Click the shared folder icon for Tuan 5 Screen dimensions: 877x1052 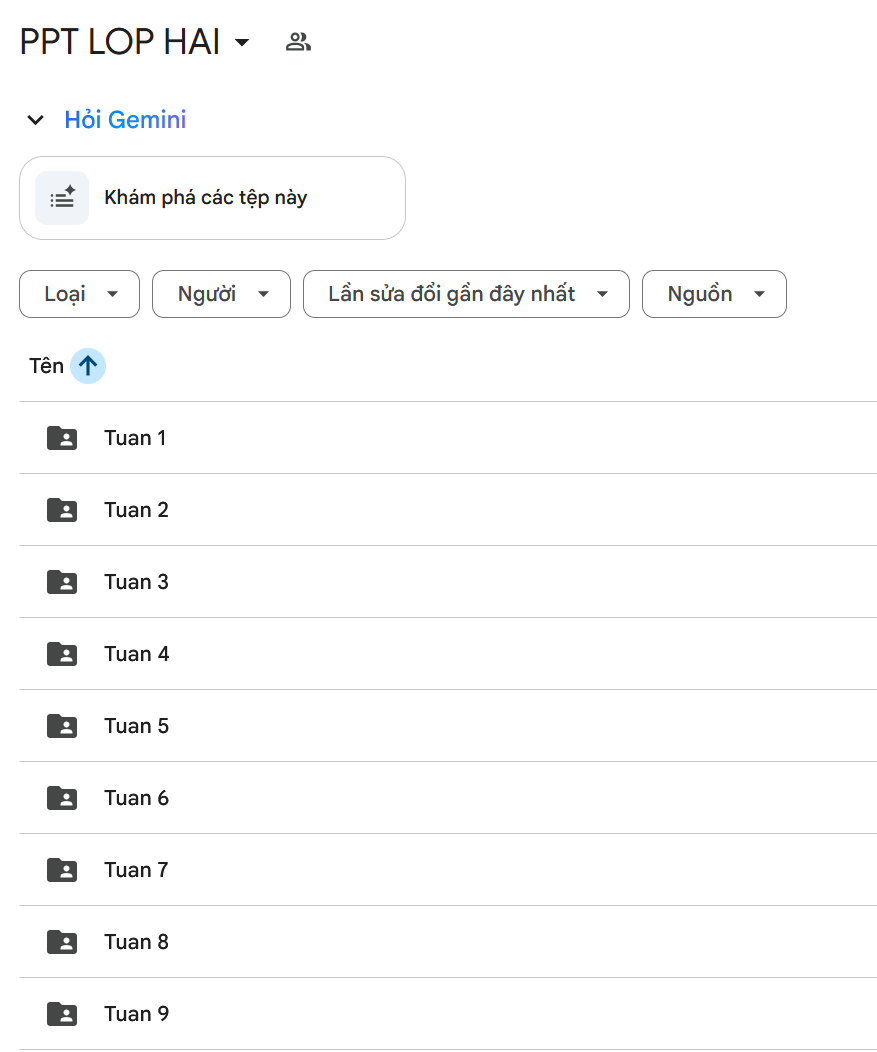(62, 726)
